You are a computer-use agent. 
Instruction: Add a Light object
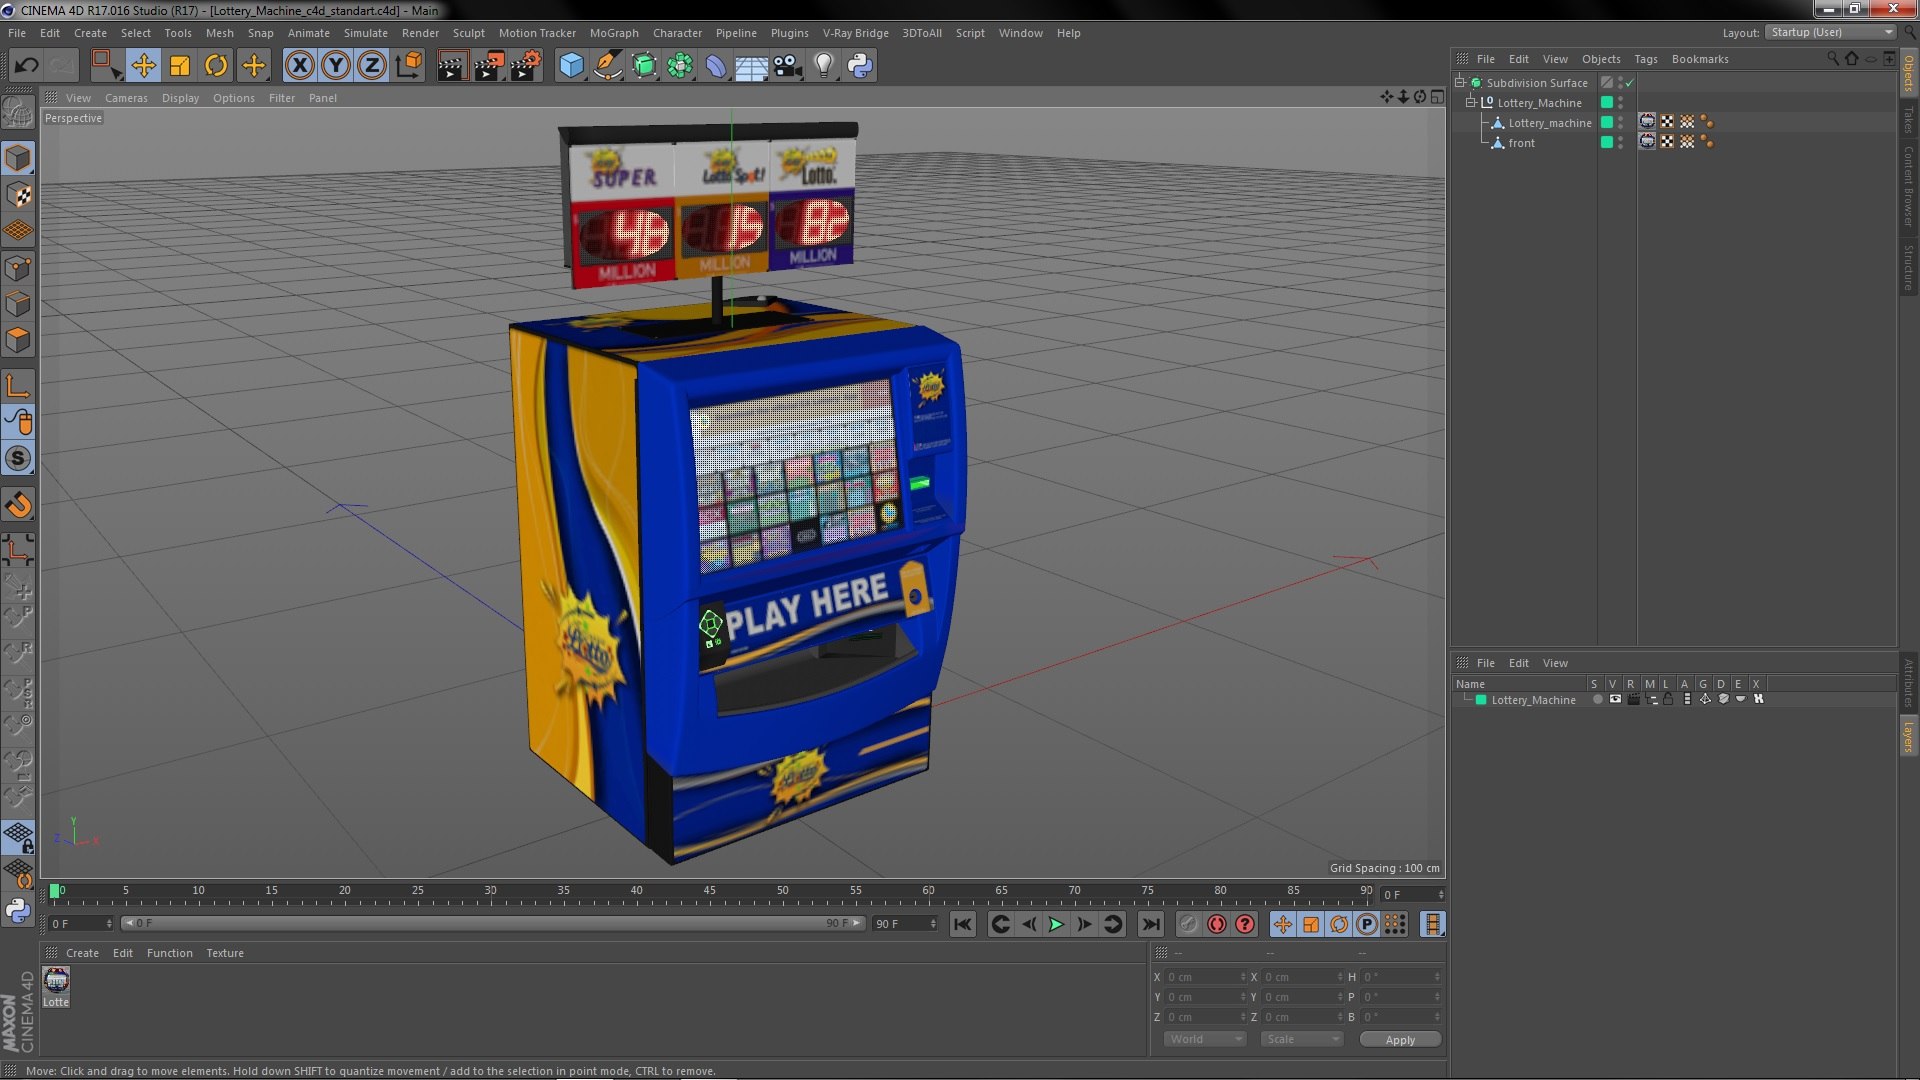(823, 66)
